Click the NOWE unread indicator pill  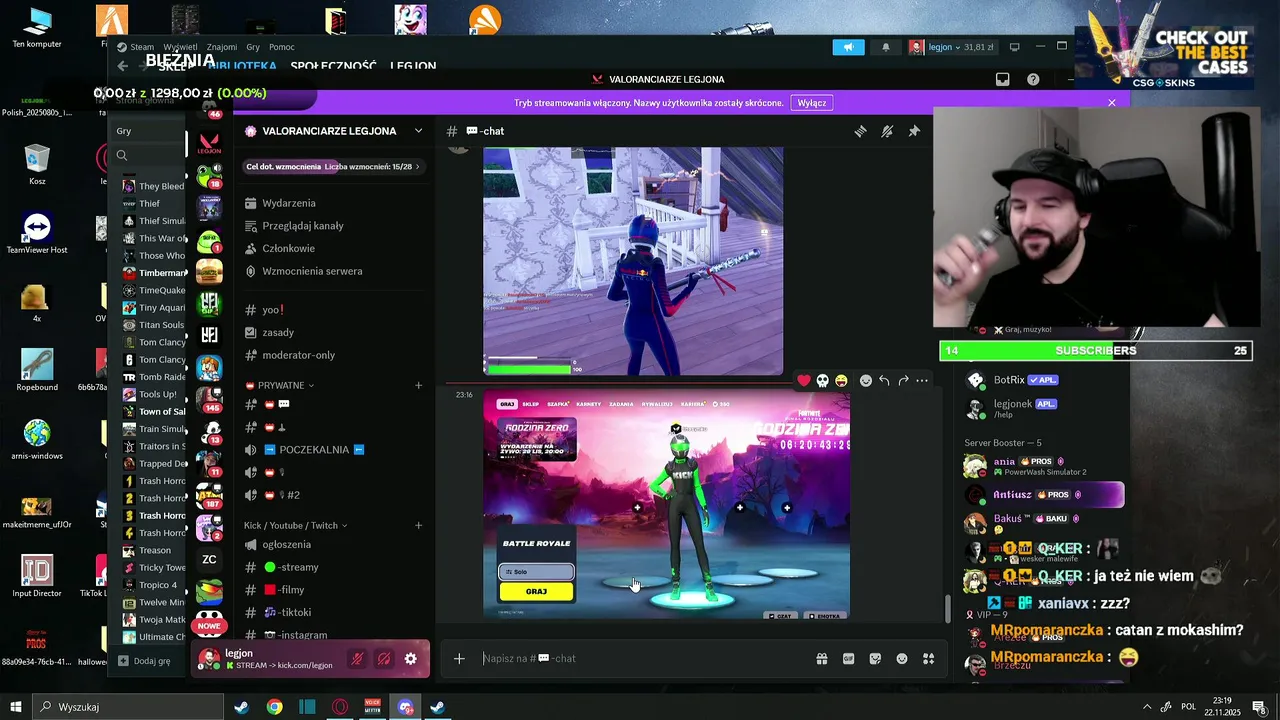[x=209, y=626]
